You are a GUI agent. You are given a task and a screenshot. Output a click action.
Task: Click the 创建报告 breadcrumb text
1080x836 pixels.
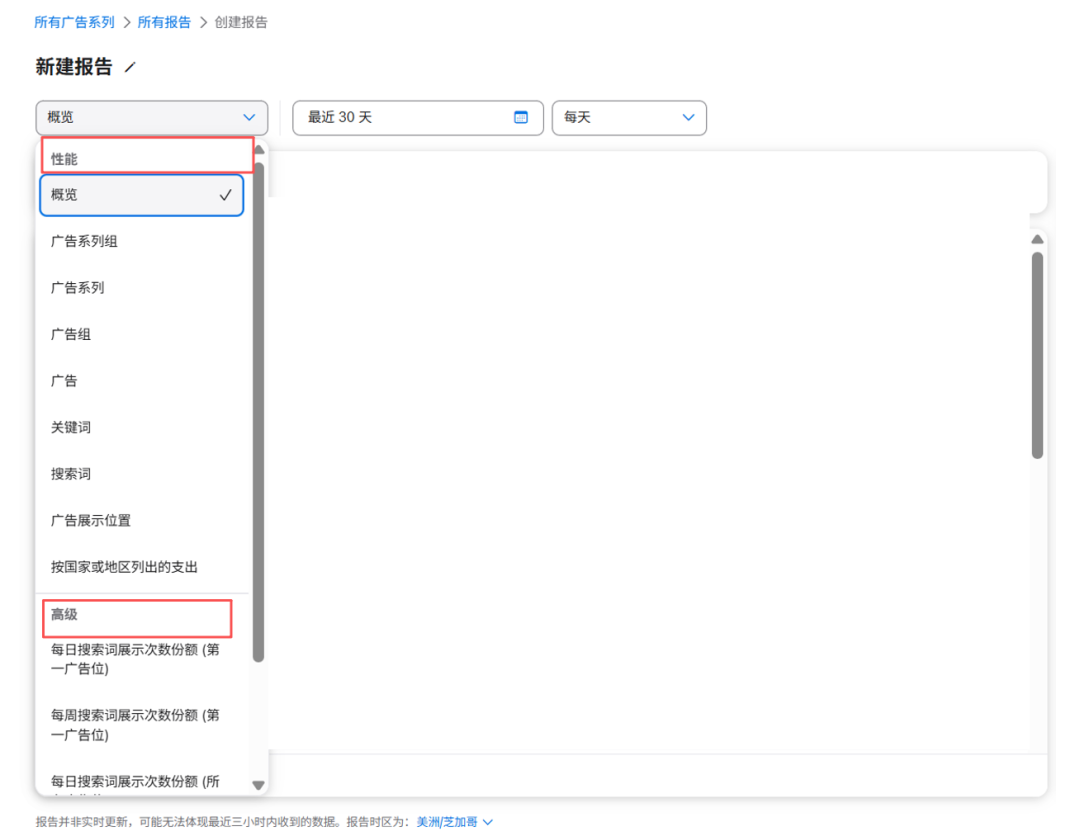pos(241,22)
